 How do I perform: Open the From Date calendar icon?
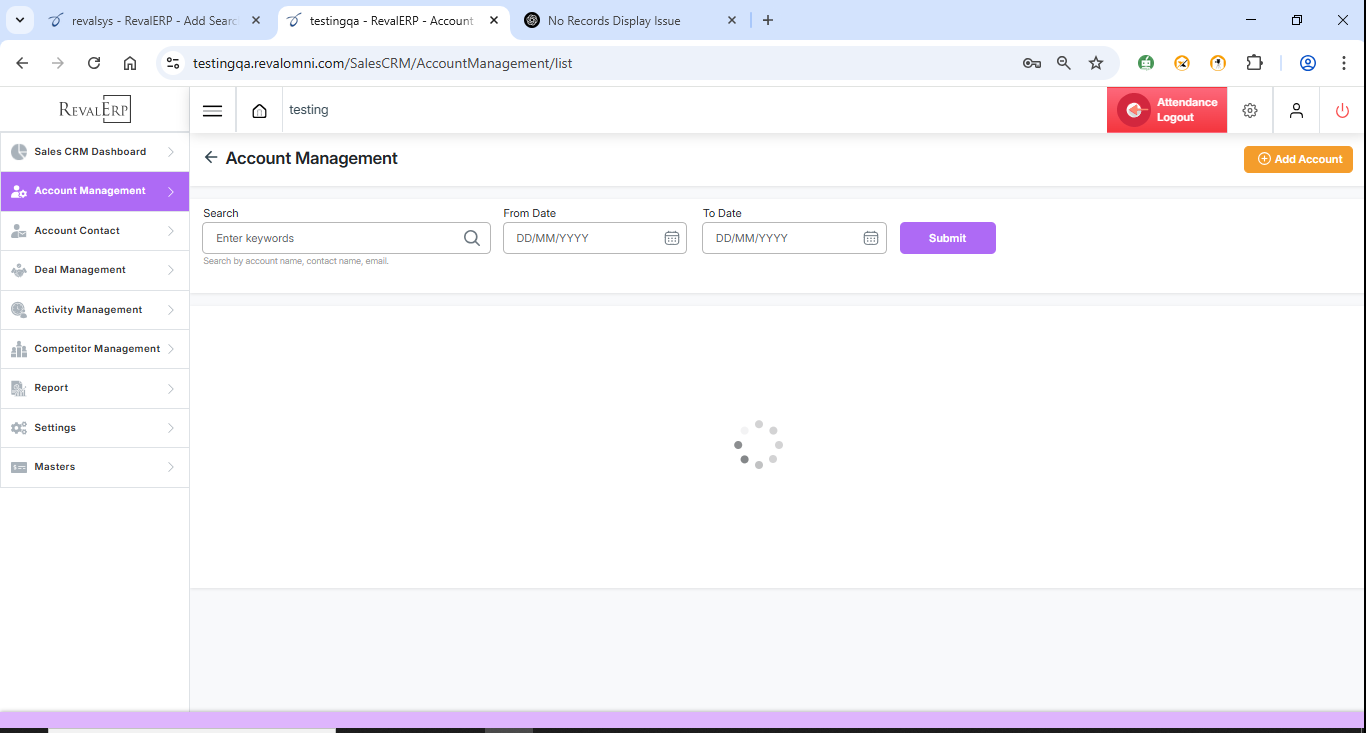[672, 238]
